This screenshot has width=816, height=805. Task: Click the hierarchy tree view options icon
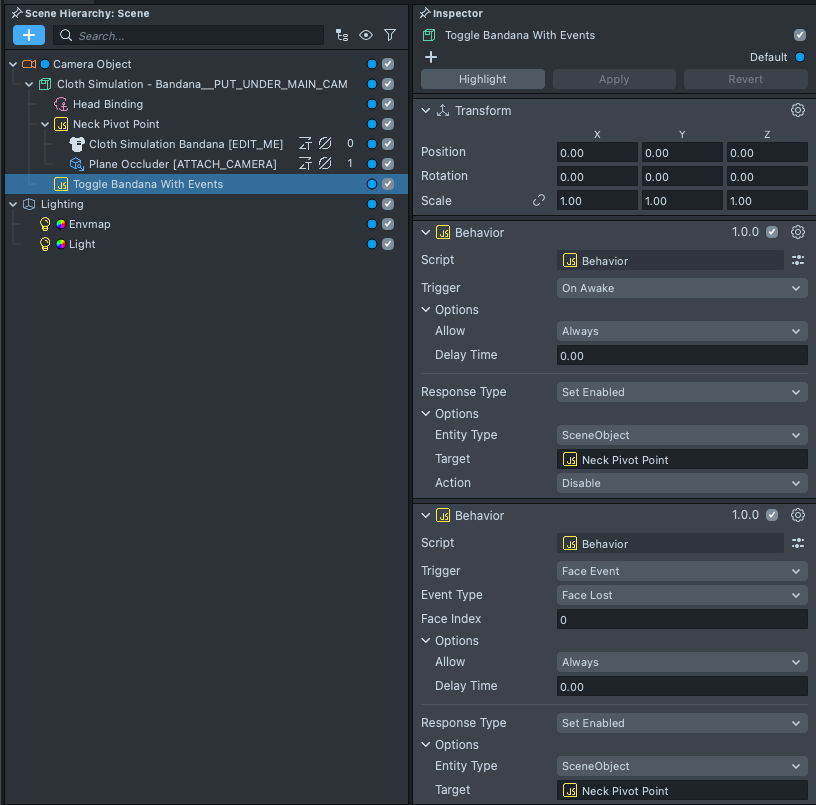point(342,35)
